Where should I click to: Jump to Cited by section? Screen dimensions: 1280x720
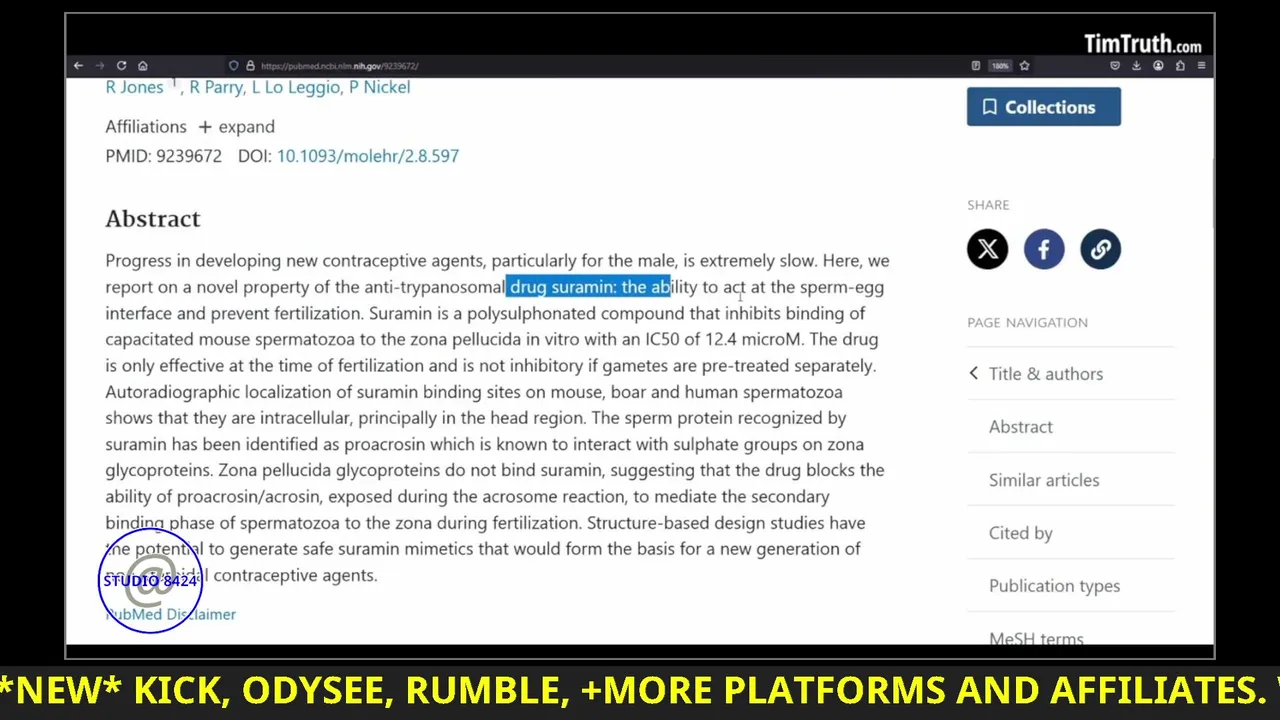click(1021, 533)
